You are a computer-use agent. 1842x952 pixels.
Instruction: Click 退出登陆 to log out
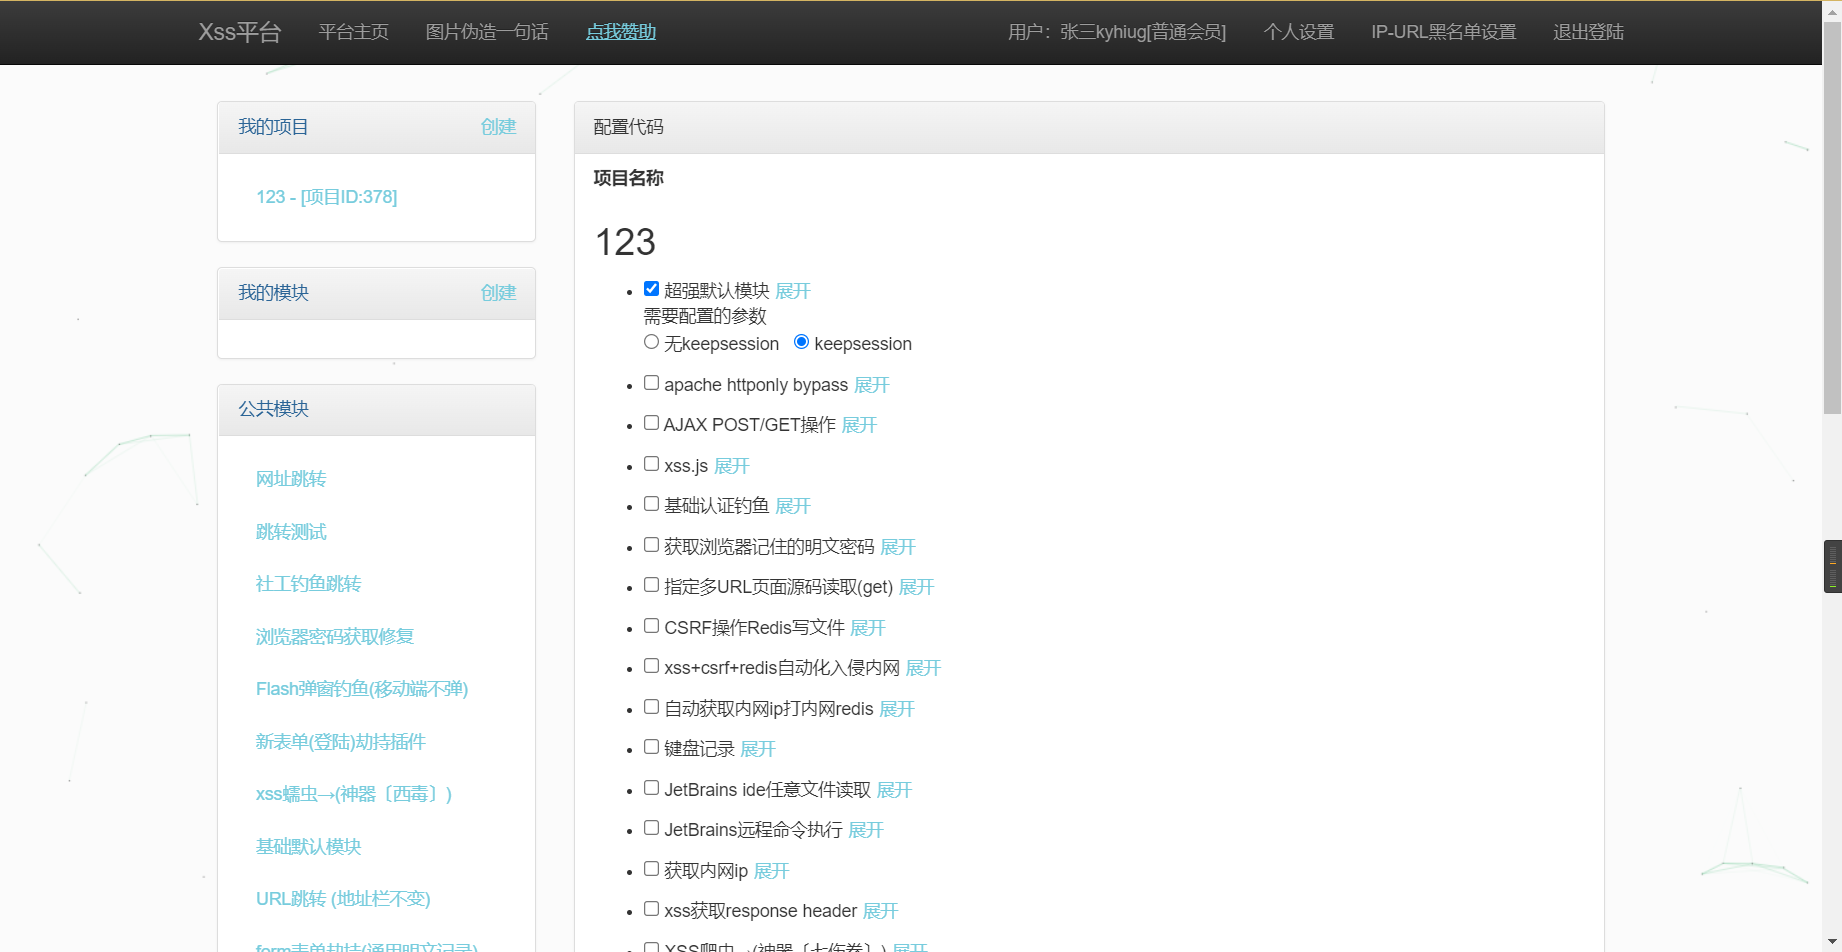pyautogui.click(x=1588, y=31)
